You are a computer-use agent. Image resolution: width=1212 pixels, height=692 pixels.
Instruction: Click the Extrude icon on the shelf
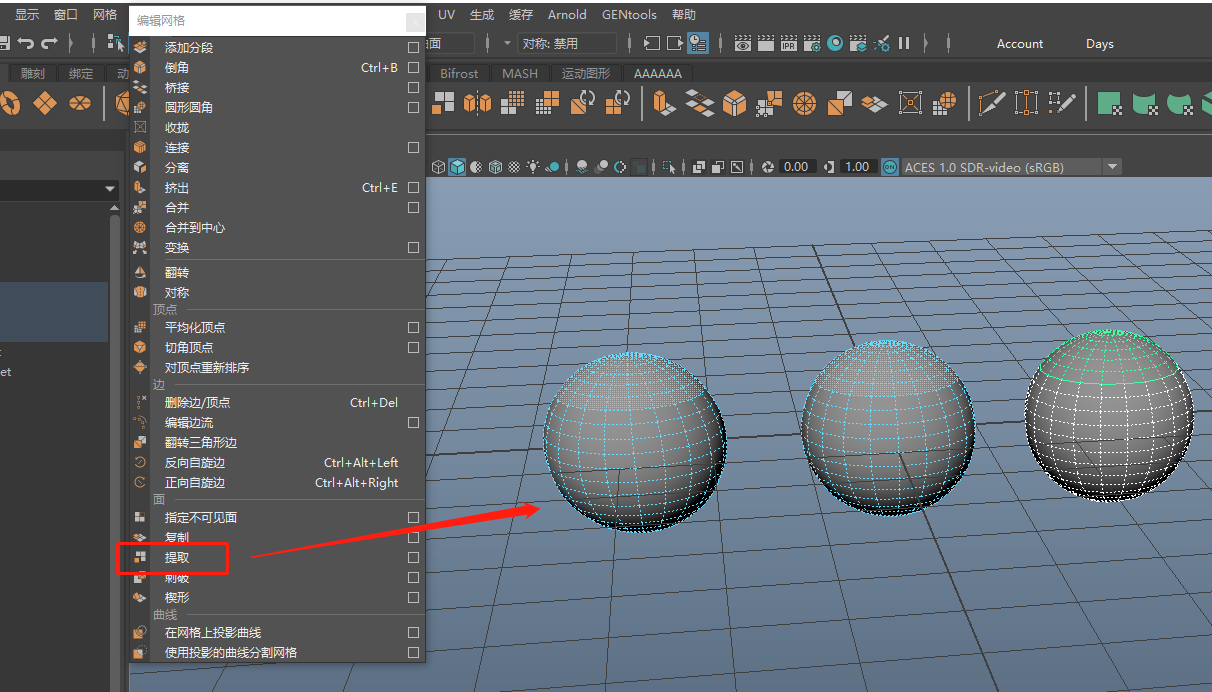tap(662, 102)
